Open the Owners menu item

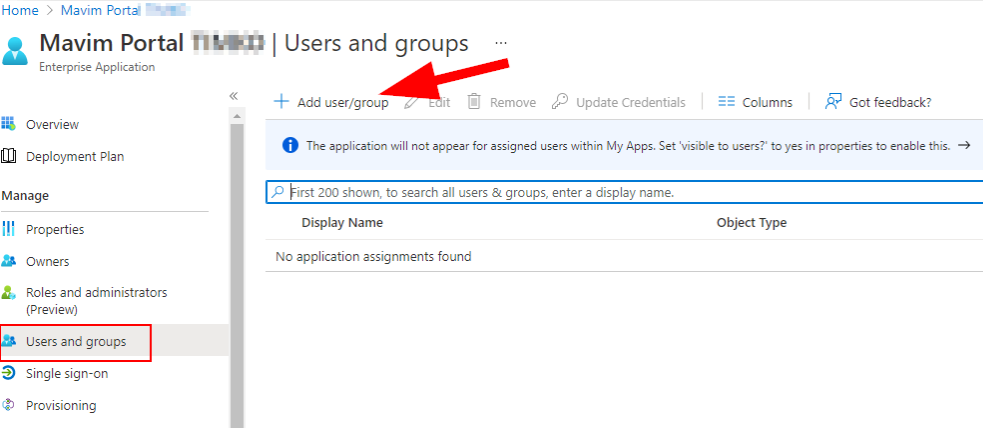point(48,261)
